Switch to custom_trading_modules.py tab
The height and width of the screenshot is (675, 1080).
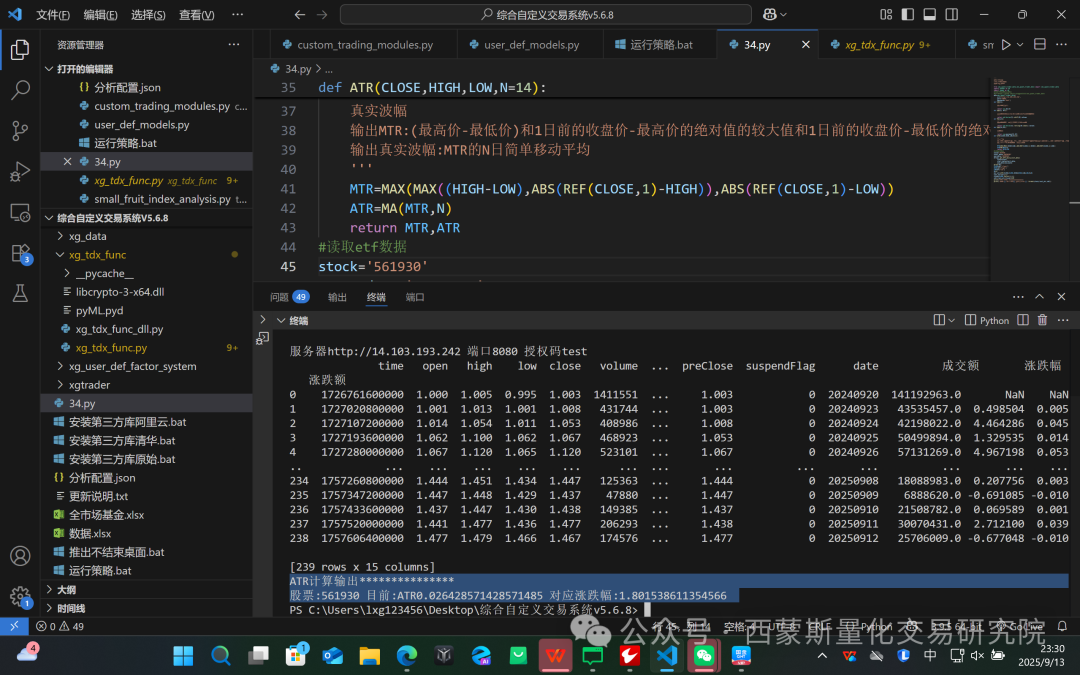tap(364, 45)
